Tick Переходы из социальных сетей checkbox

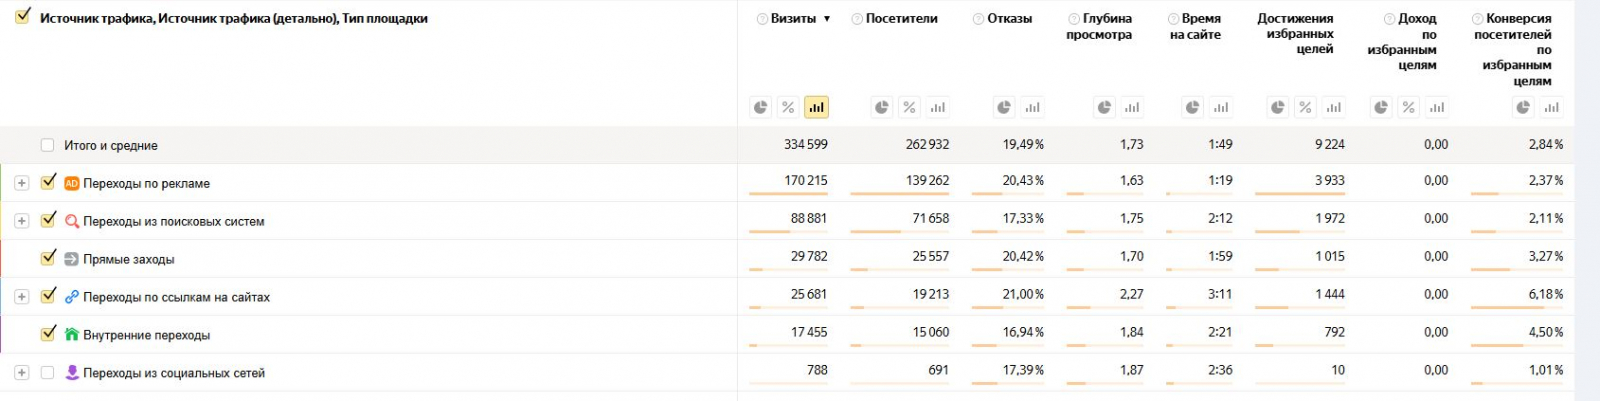(x=47, y=373)
